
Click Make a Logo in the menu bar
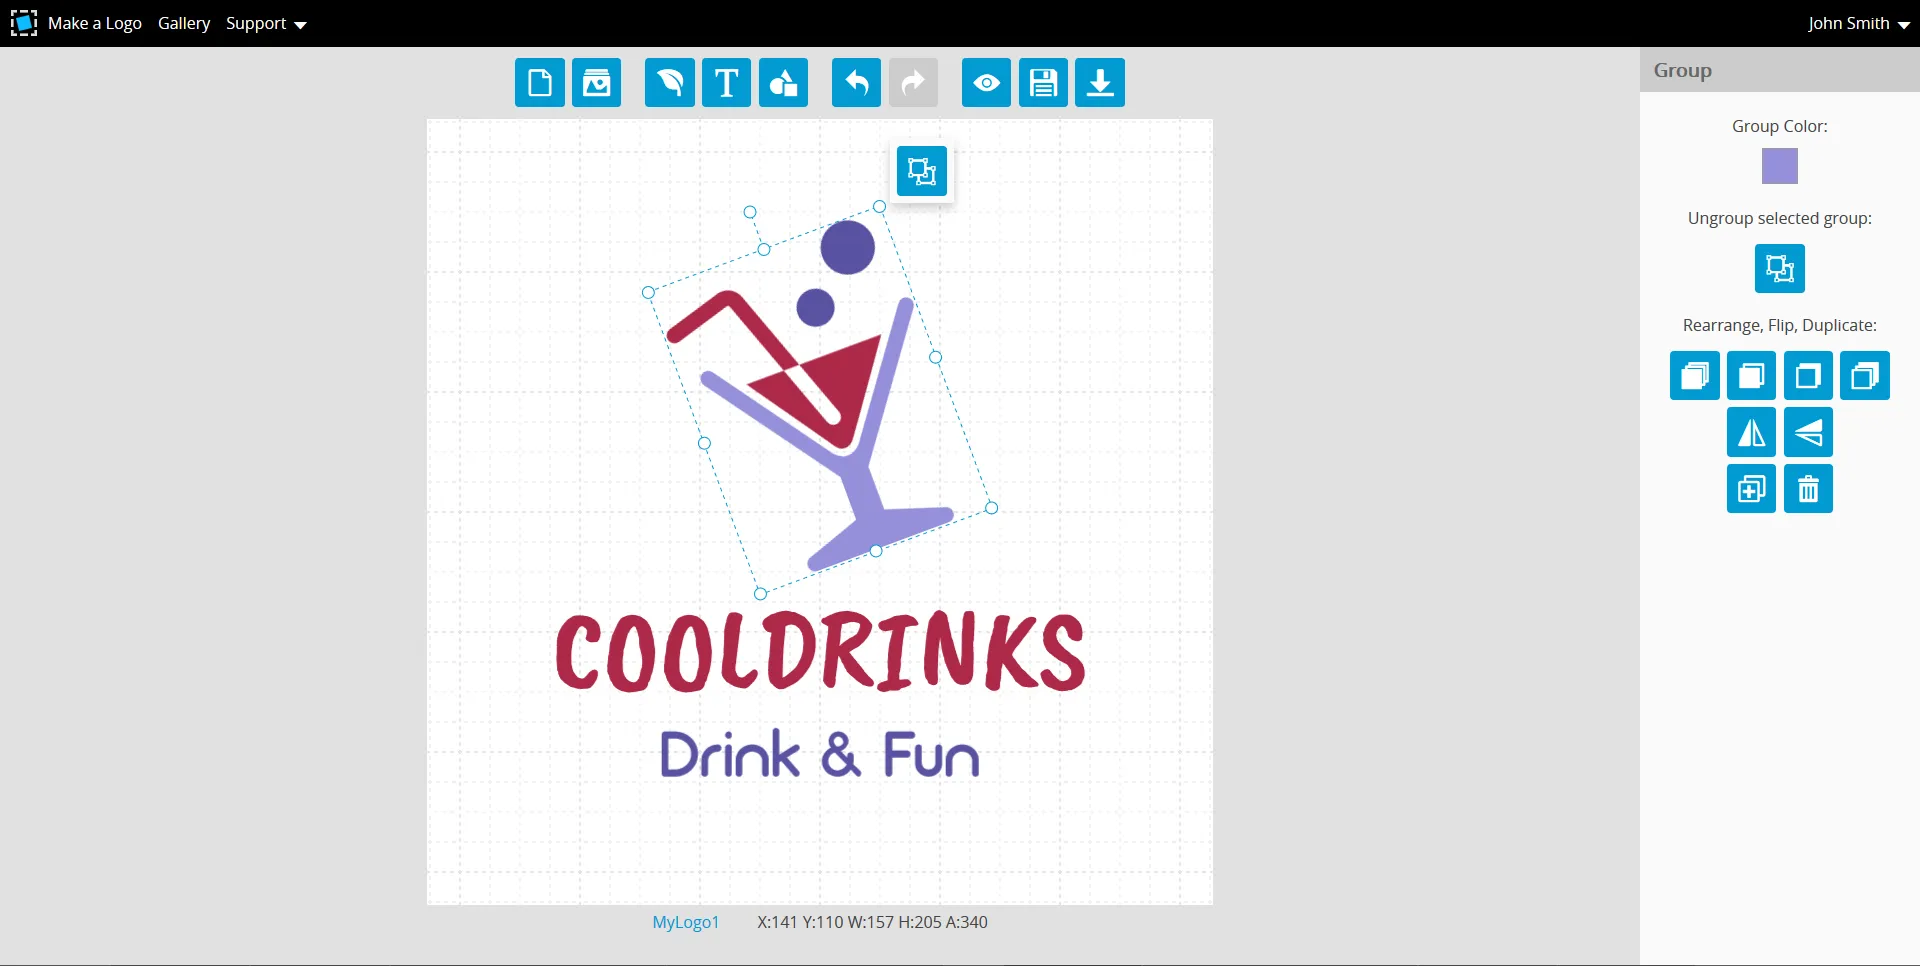pyautogui.click(x=95, y=23)
